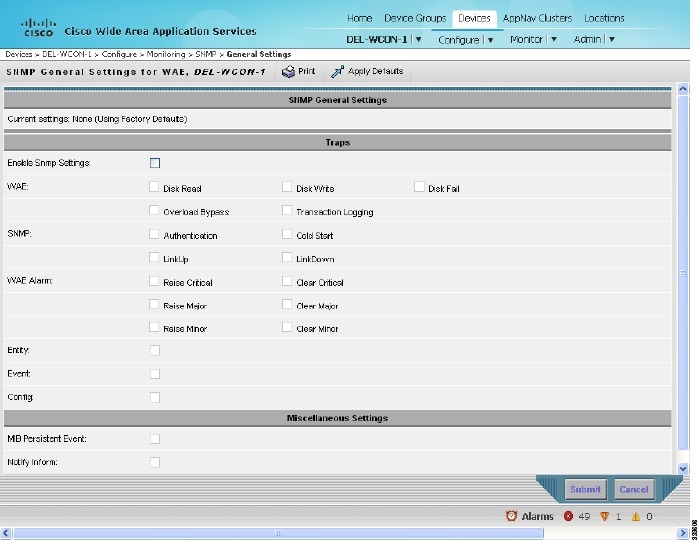Enable Snmp Settings checkbox
This screenshot has height=540, width=699.
155,163
